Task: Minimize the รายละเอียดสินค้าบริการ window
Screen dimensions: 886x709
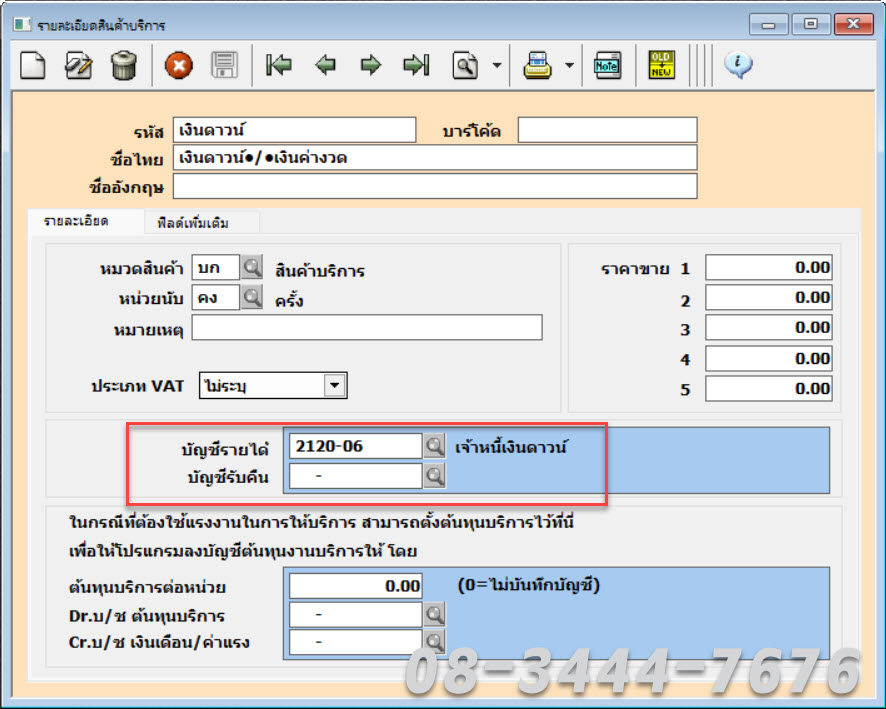Action: point(768,24)
